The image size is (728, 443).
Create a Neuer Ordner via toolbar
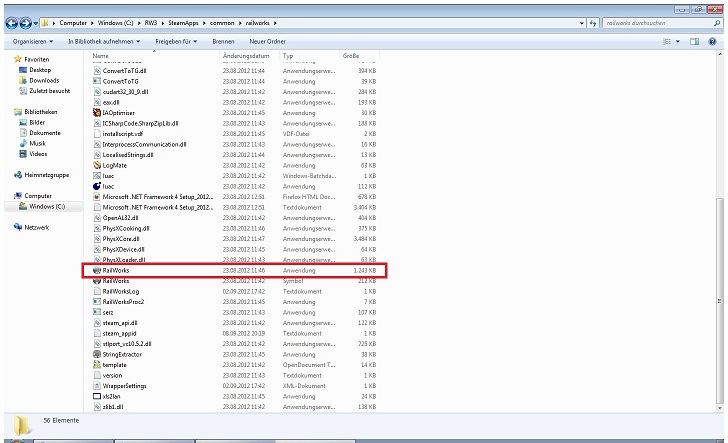(x=267, y=41)
